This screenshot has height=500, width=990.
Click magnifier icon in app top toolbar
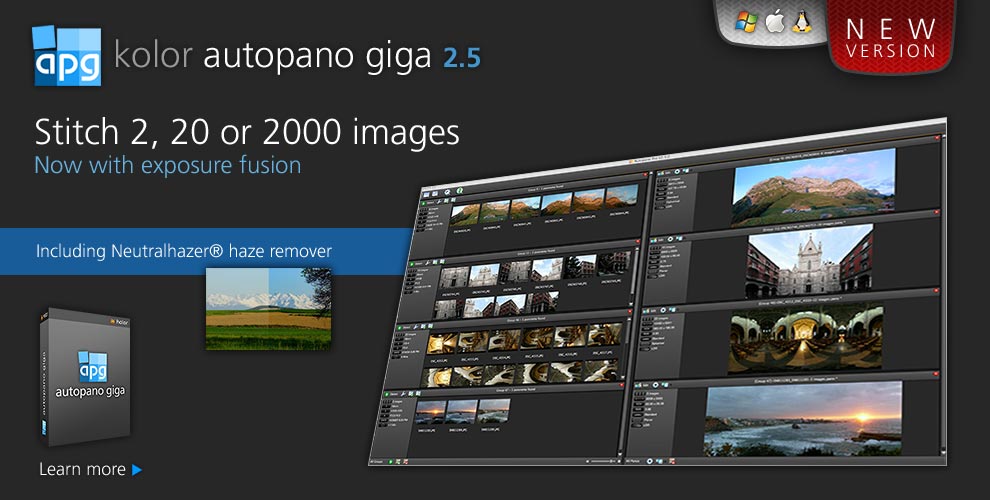447,192
